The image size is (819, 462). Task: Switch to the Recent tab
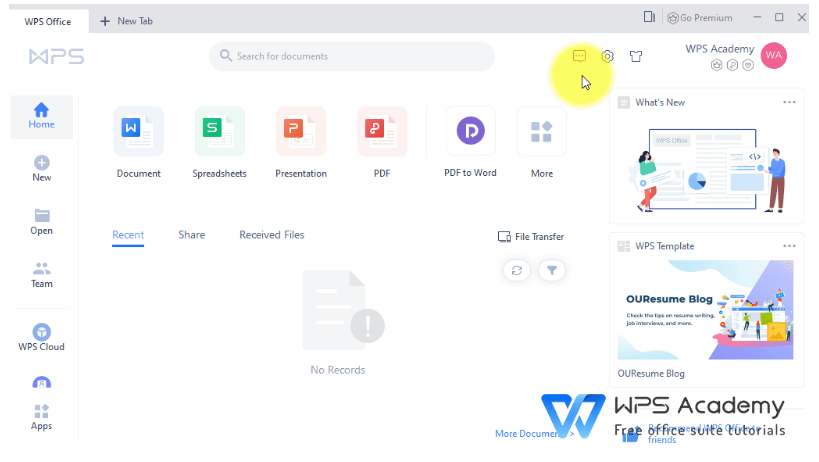tap(128, 235)
